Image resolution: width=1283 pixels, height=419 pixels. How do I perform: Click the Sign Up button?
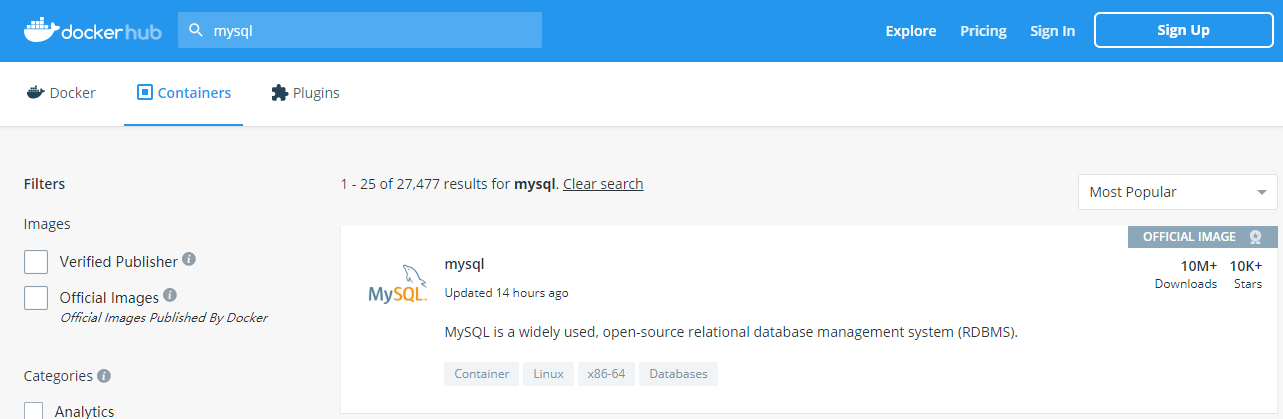(1184, 30)
